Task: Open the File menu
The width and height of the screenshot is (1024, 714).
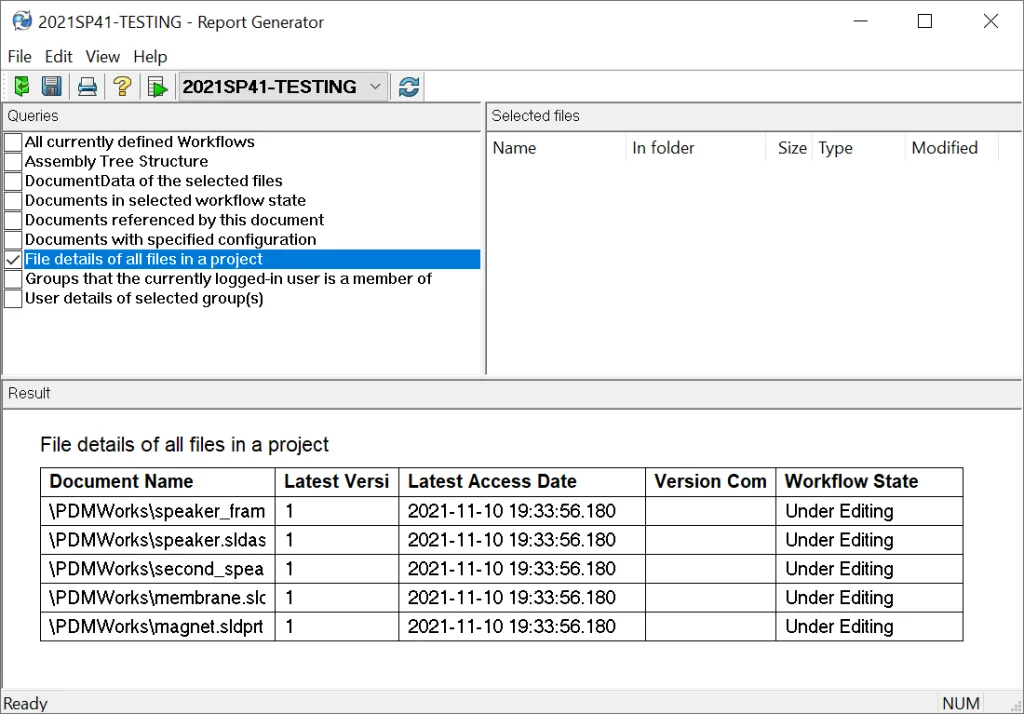Action: pos(20,57)
